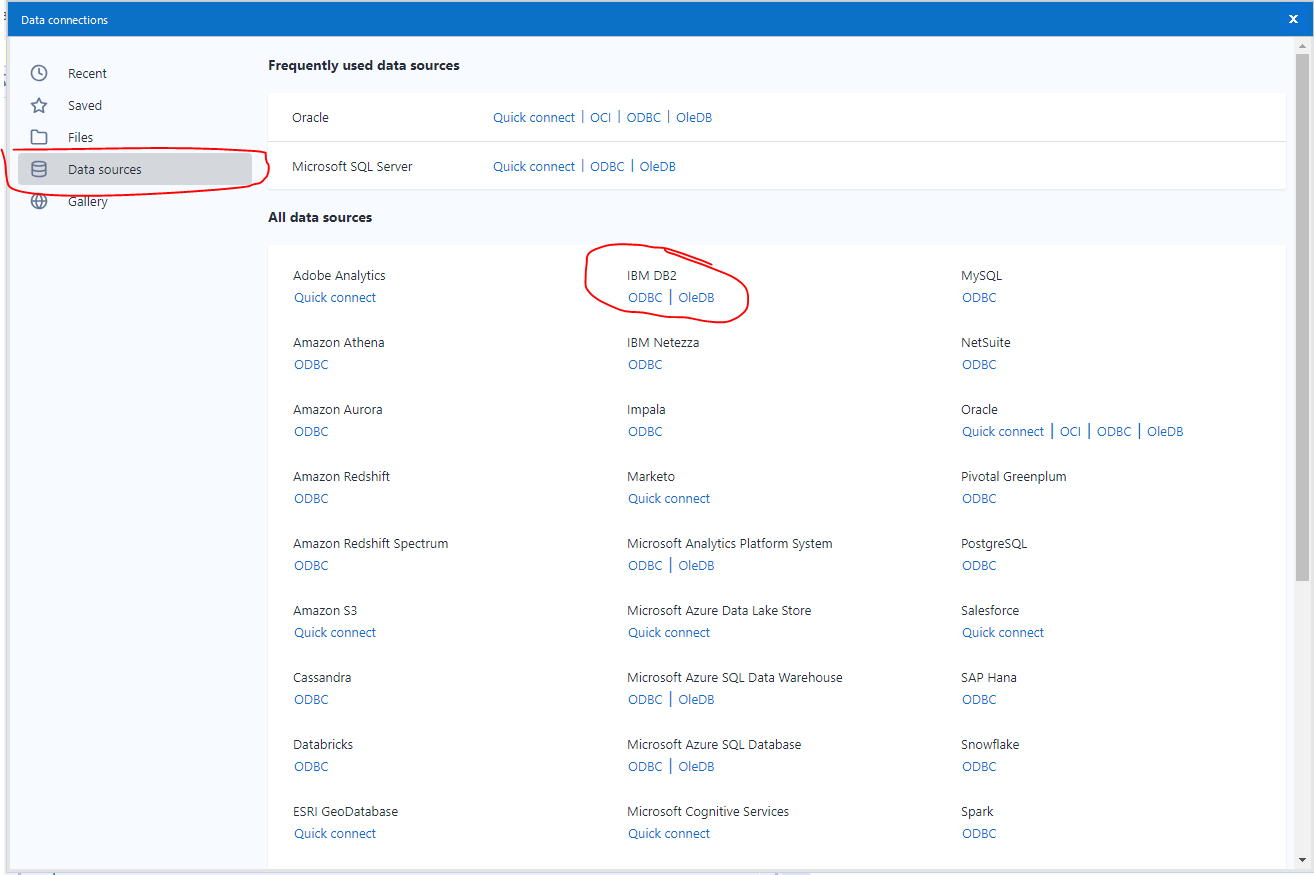1314x875 pixels.
Task: Quick connect to Marketo
Action: 669,498
